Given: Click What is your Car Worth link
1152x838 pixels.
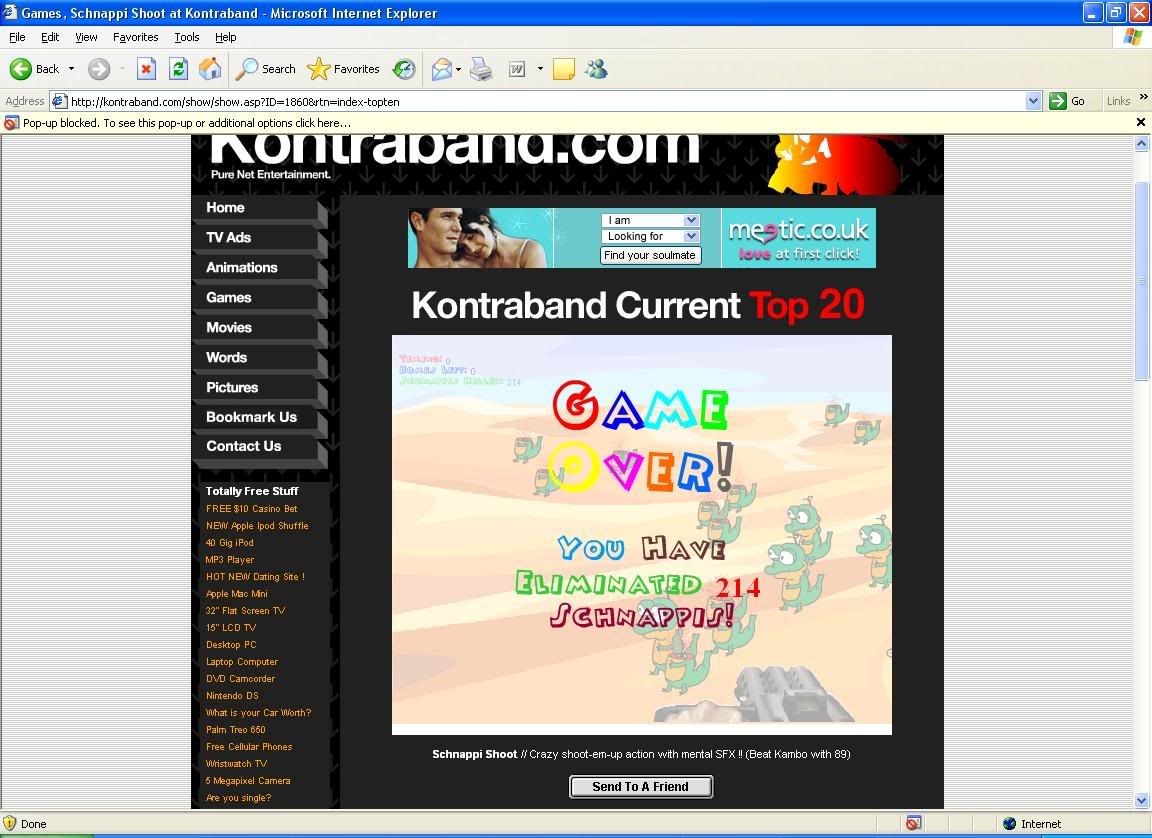Looking at the screenshot, I should pyautogui.click(x=258, y=712).
